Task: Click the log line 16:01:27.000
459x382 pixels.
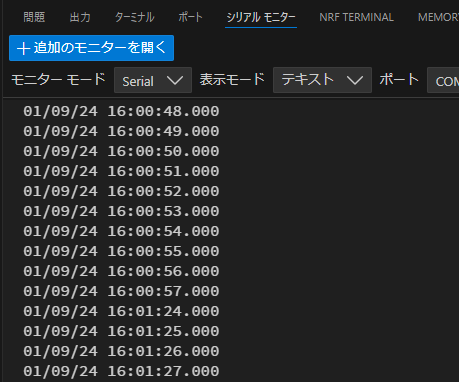Action: click(121, 371)
